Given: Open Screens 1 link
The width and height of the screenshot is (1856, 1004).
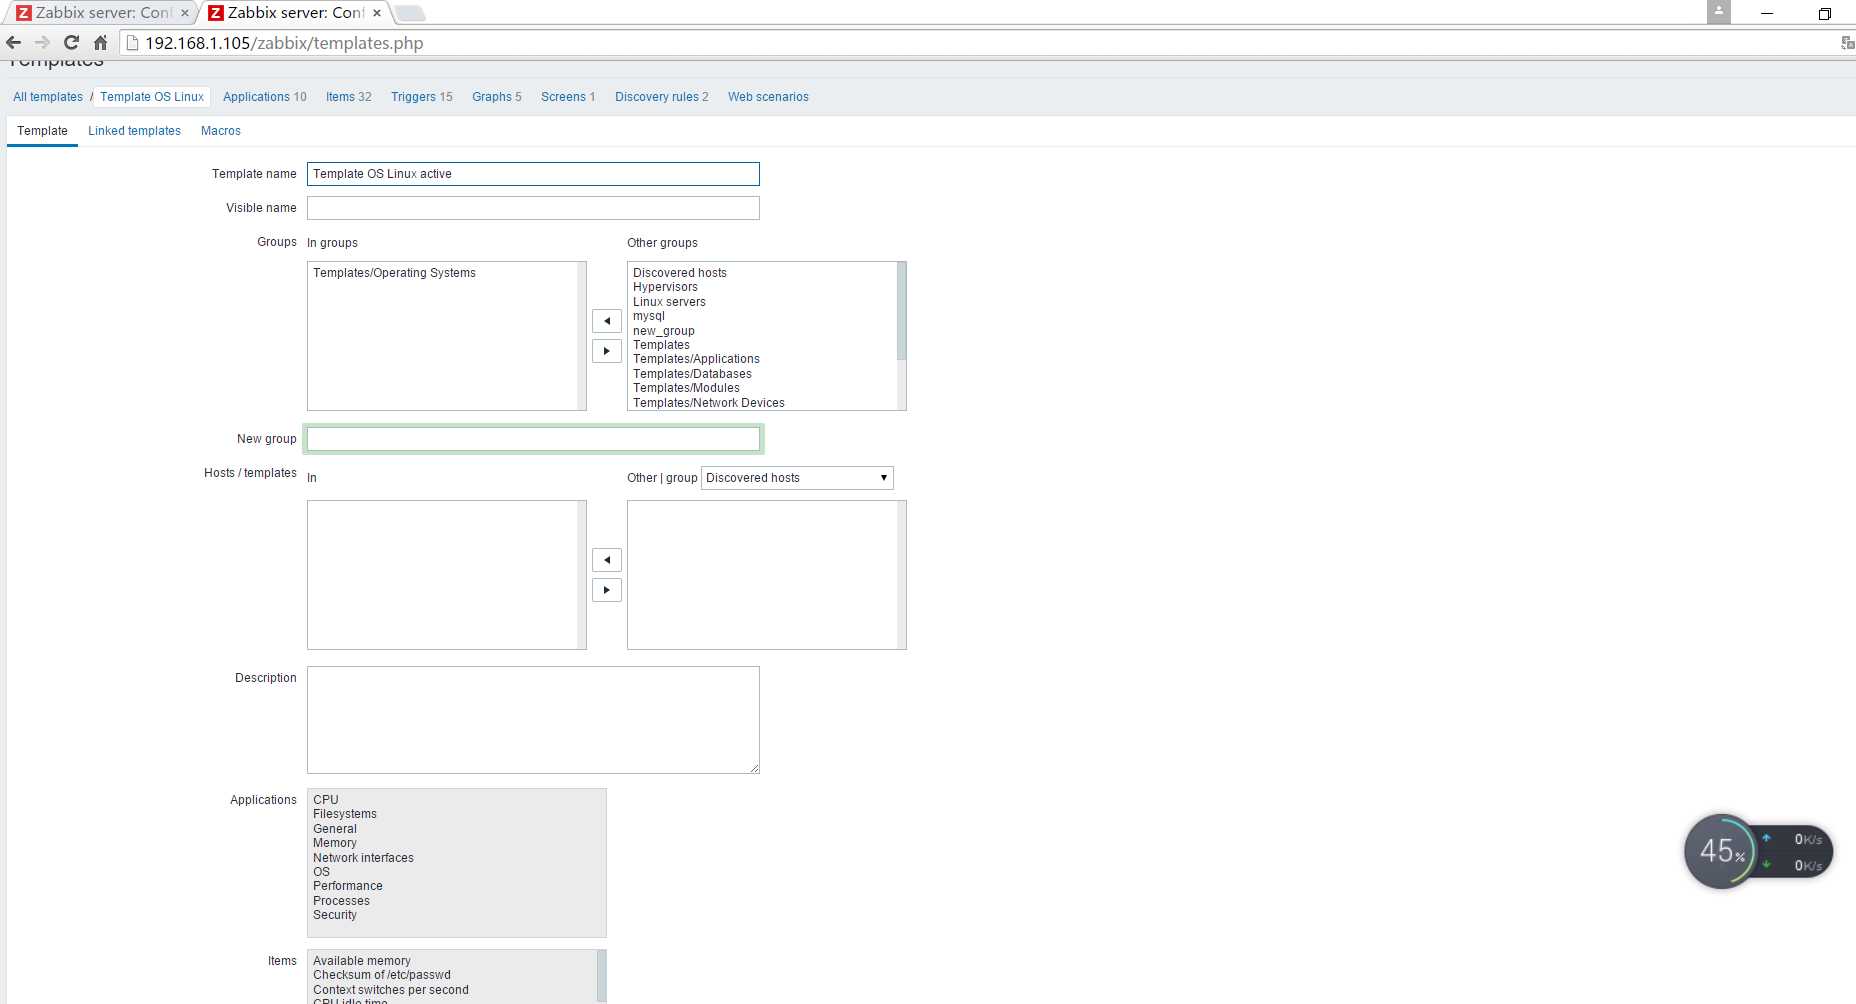Looking at the screenshot, I should pos(568,97).
